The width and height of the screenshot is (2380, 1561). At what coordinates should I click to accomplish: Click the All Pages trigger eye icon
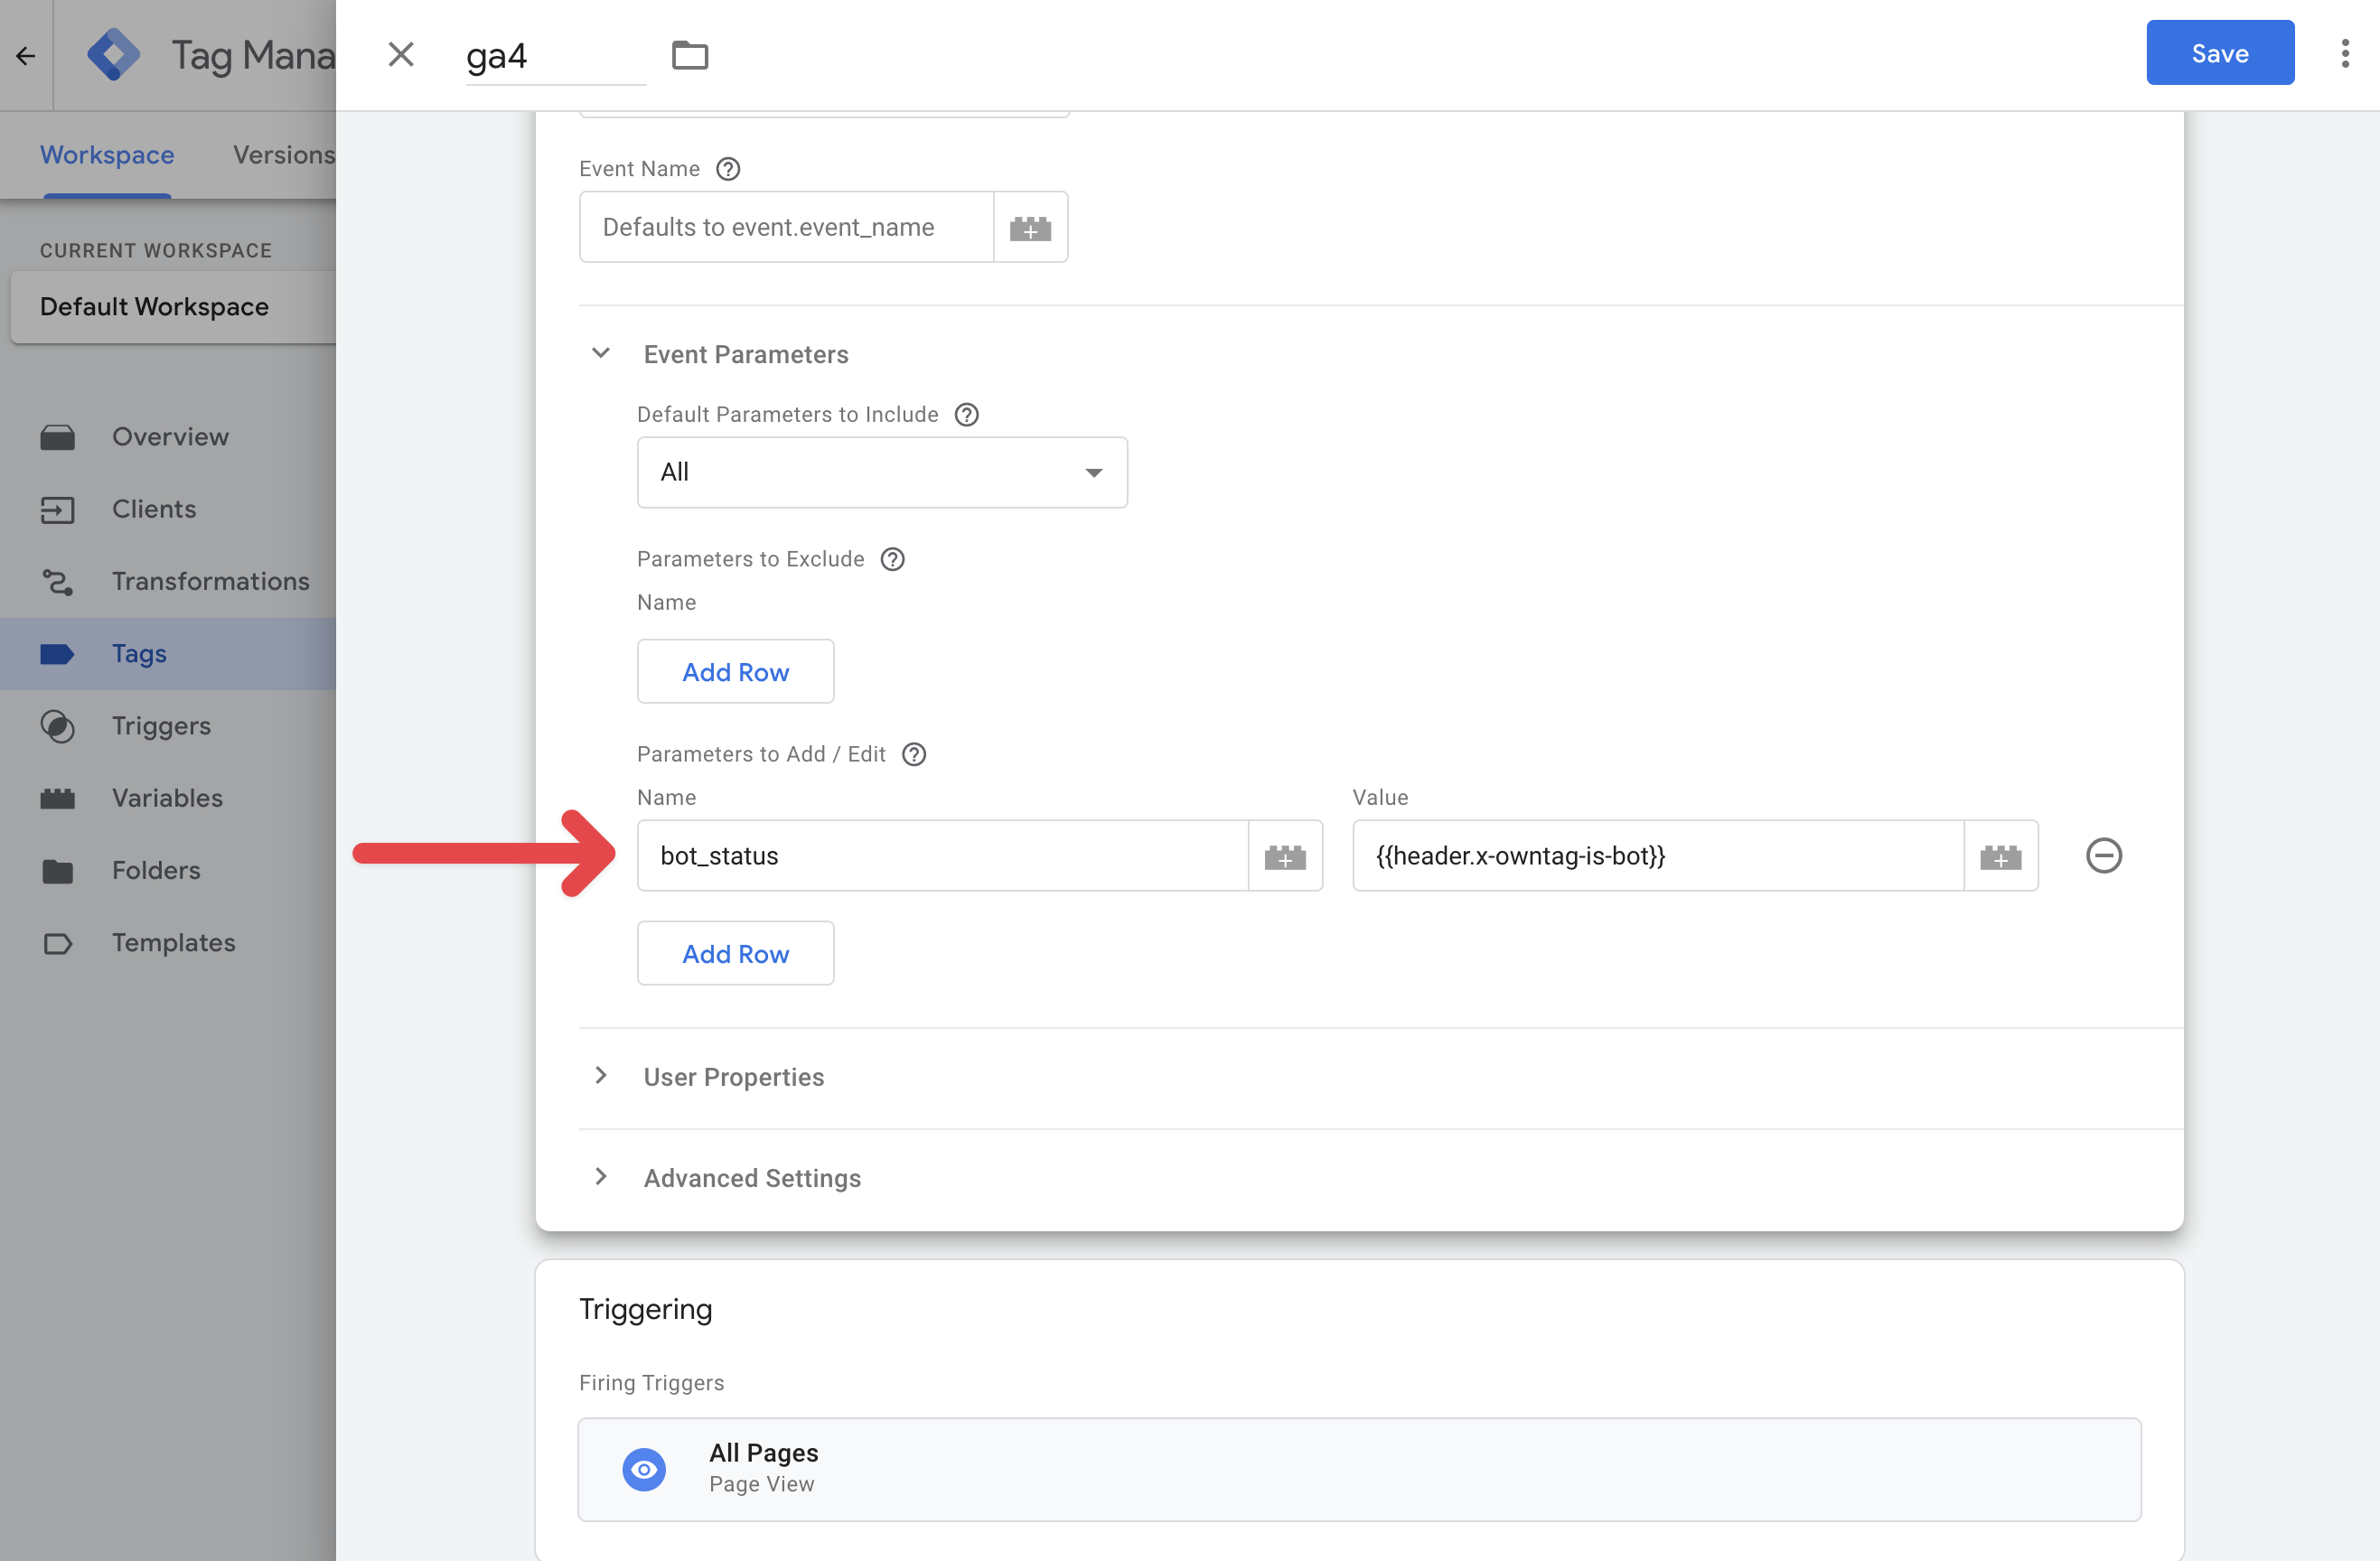tap(644, 1469)
